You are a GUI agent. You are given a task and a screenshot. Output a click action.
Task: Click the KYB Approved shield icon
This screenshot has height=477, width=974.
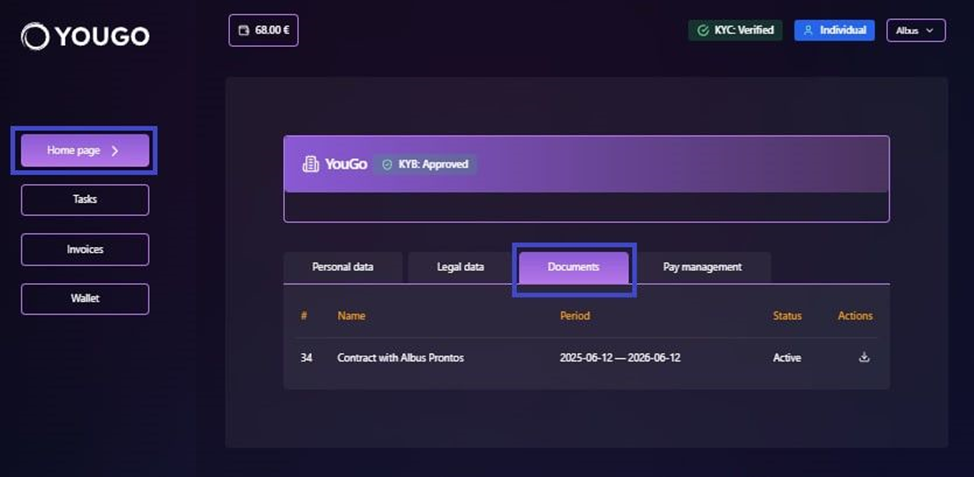click(387, 165)
